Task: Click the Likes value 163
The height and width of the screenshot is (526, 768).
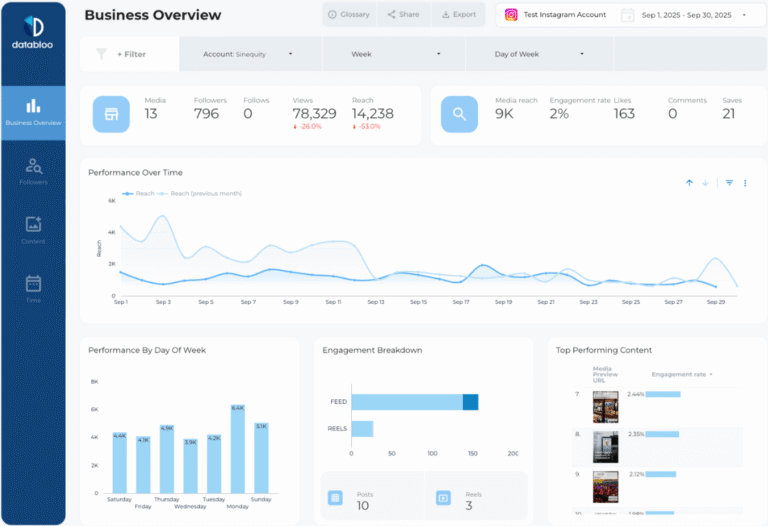Action: [624, 114]
